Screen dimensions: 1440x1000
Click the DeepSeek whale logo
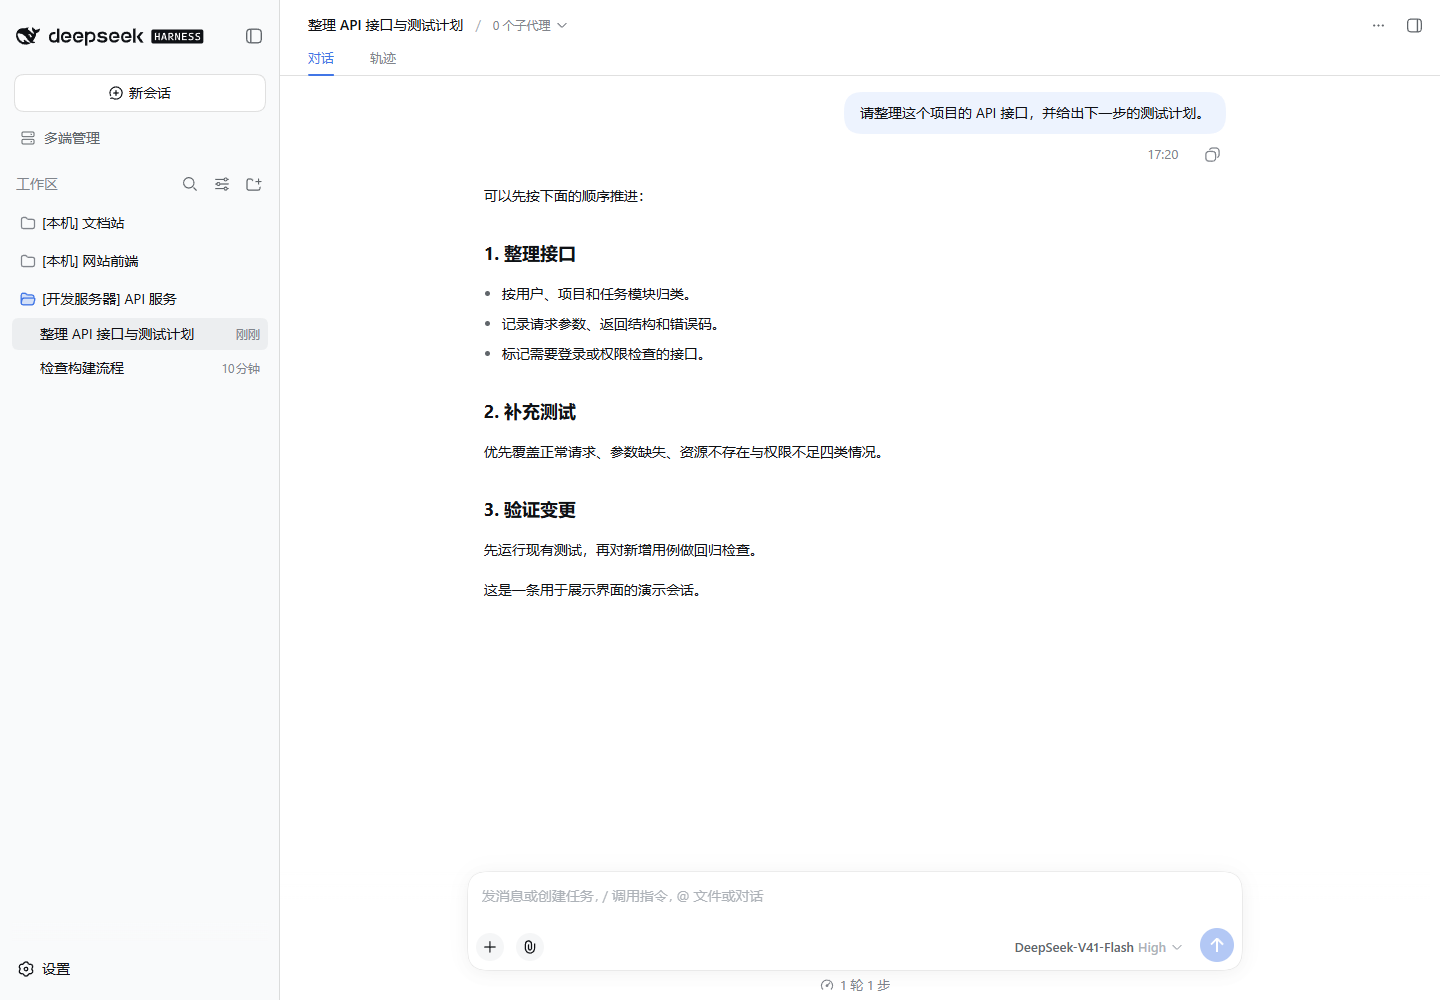(x=28, y=36)
